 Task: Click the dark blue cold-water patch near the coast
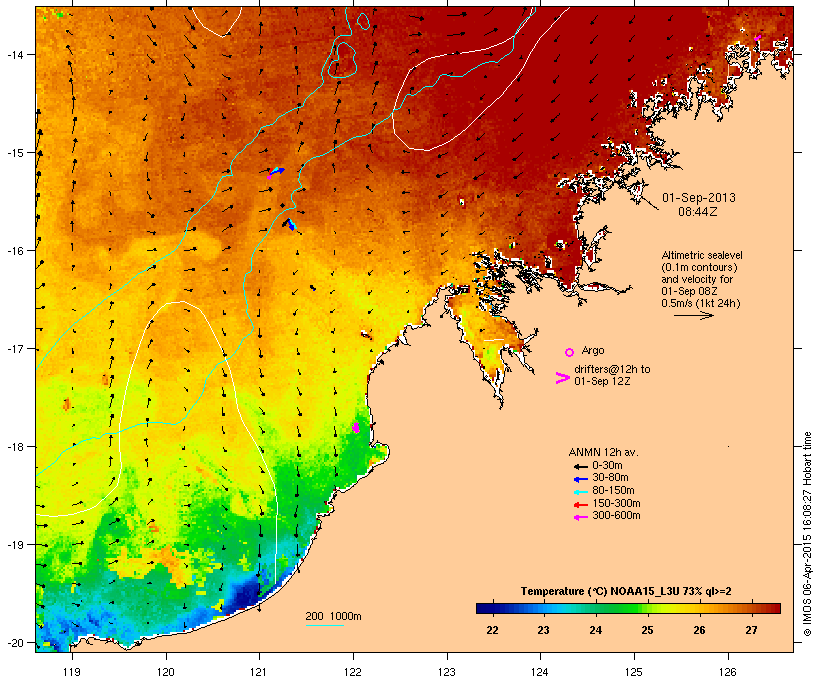click(x=245, y=595)
